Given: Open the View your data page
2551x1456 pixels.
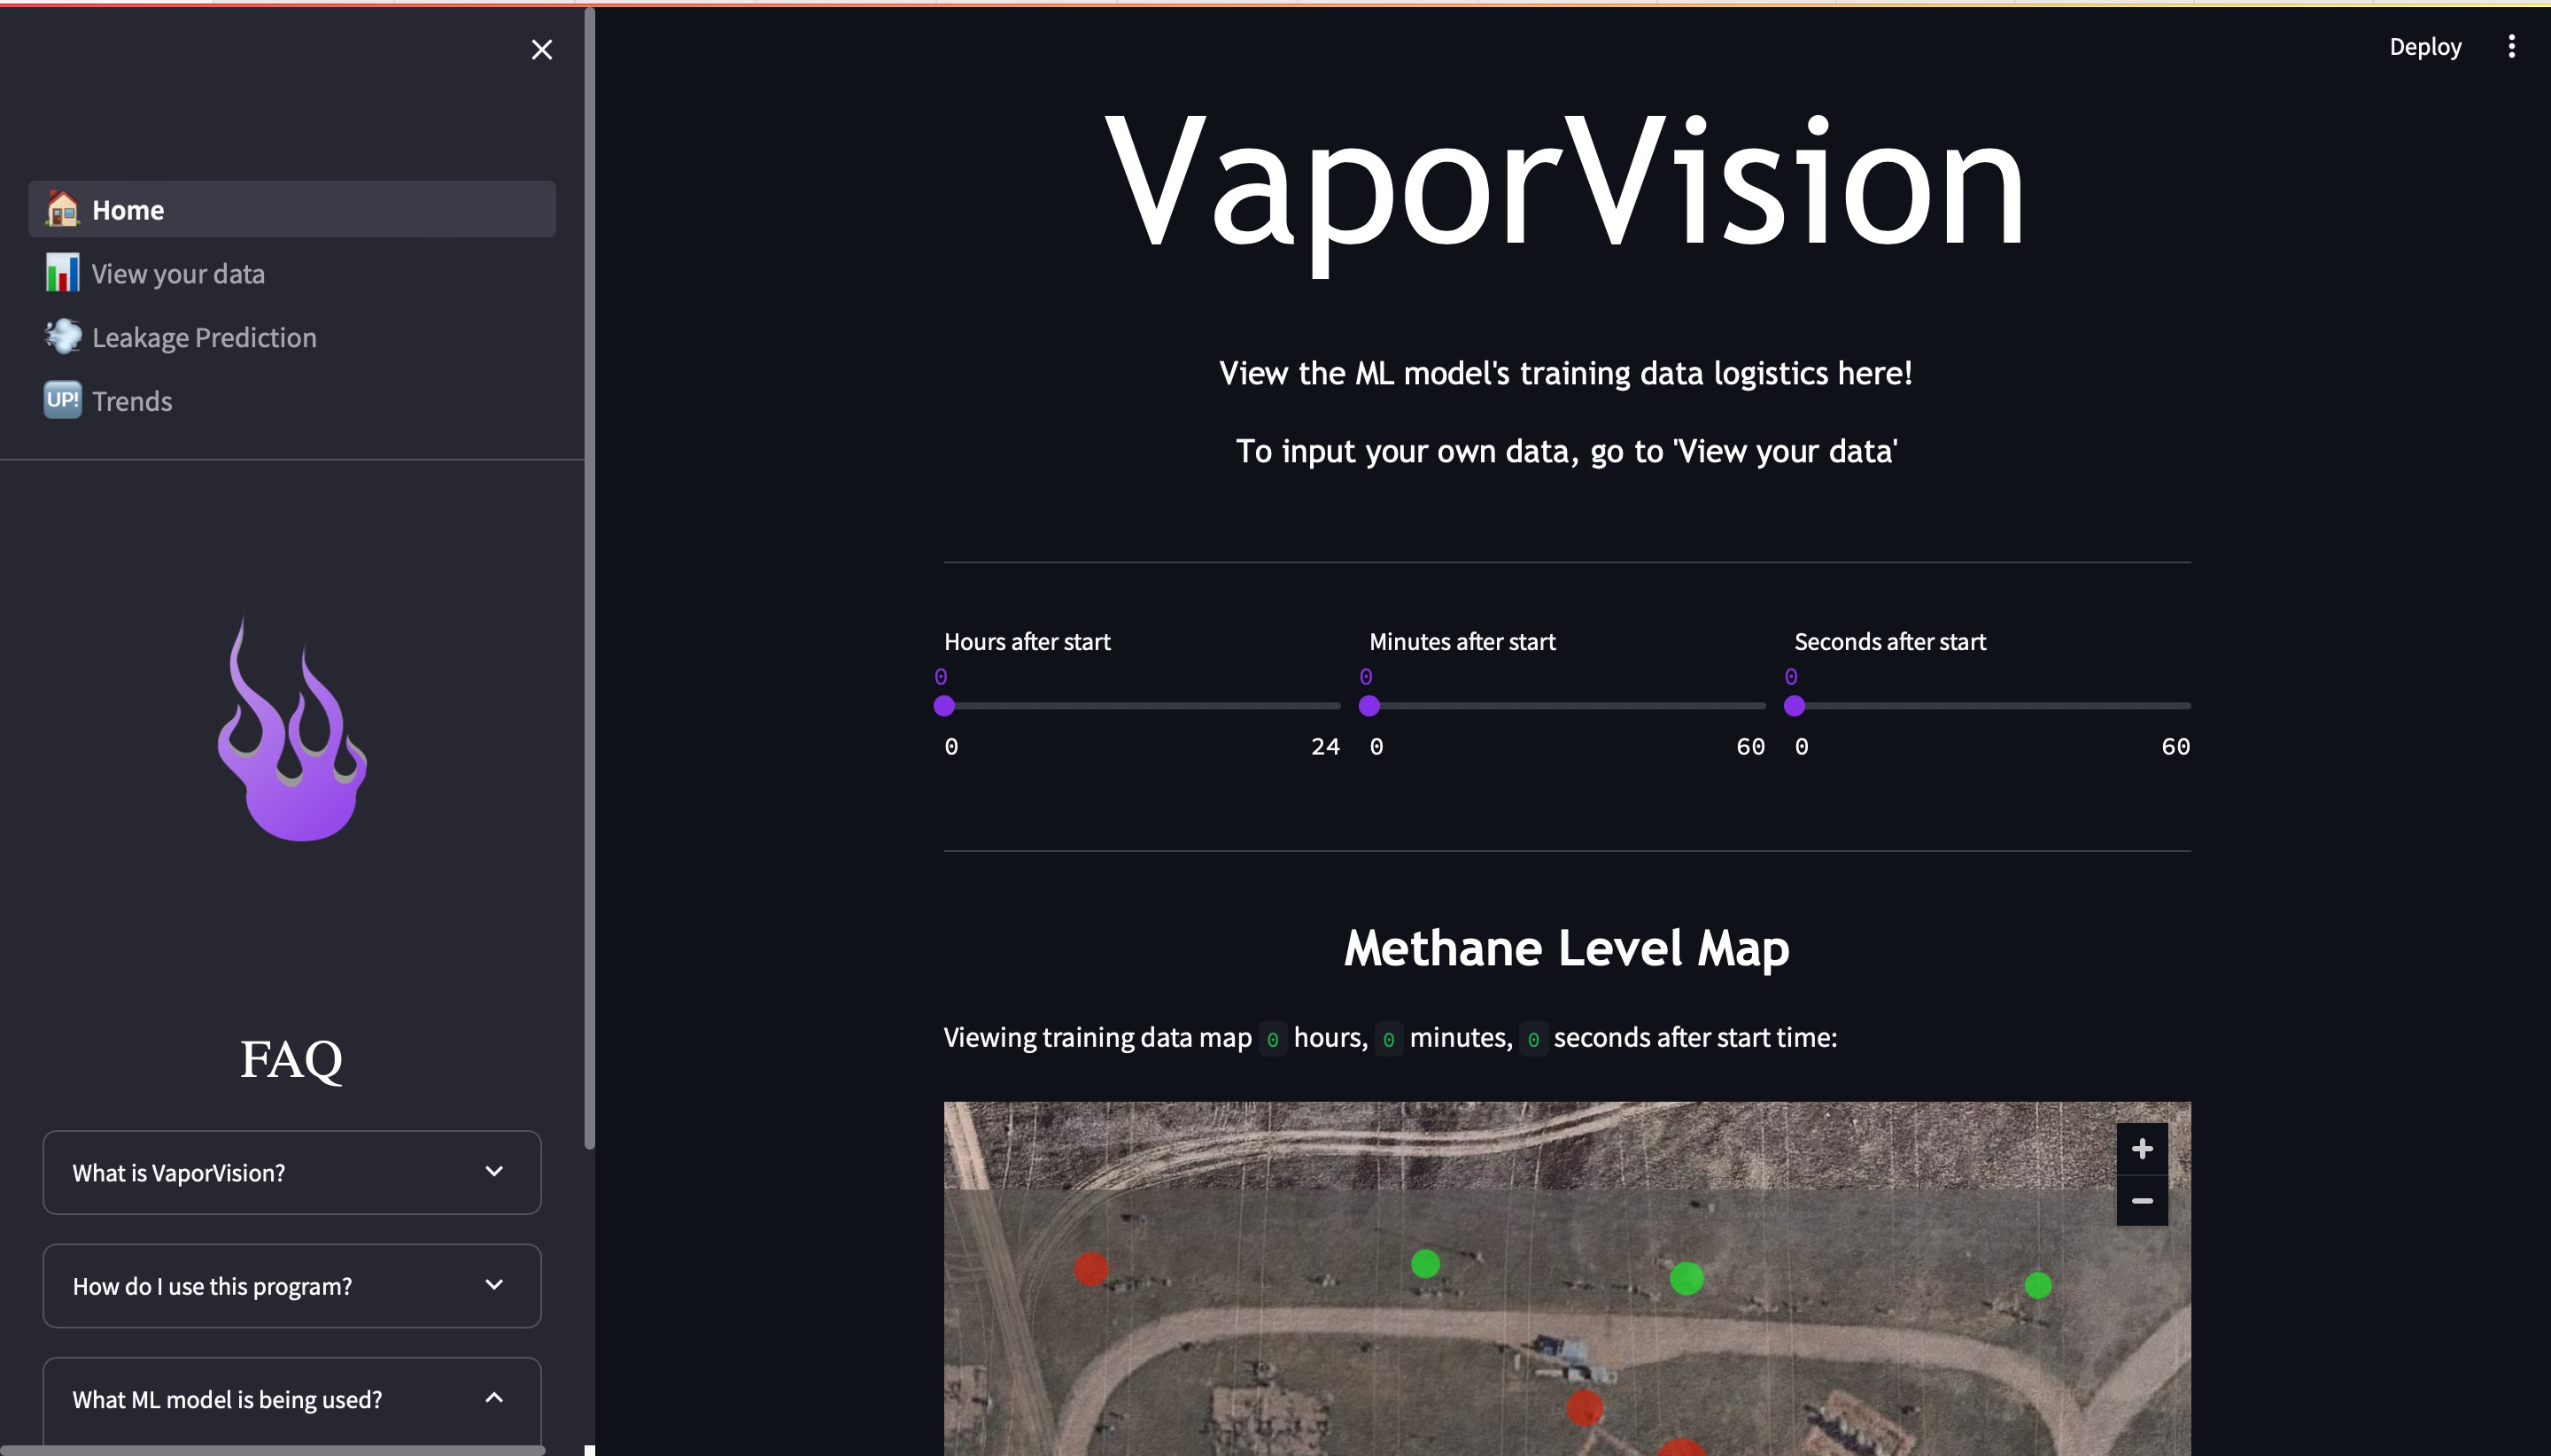Looking at the screenshot, I should (178, 273).
